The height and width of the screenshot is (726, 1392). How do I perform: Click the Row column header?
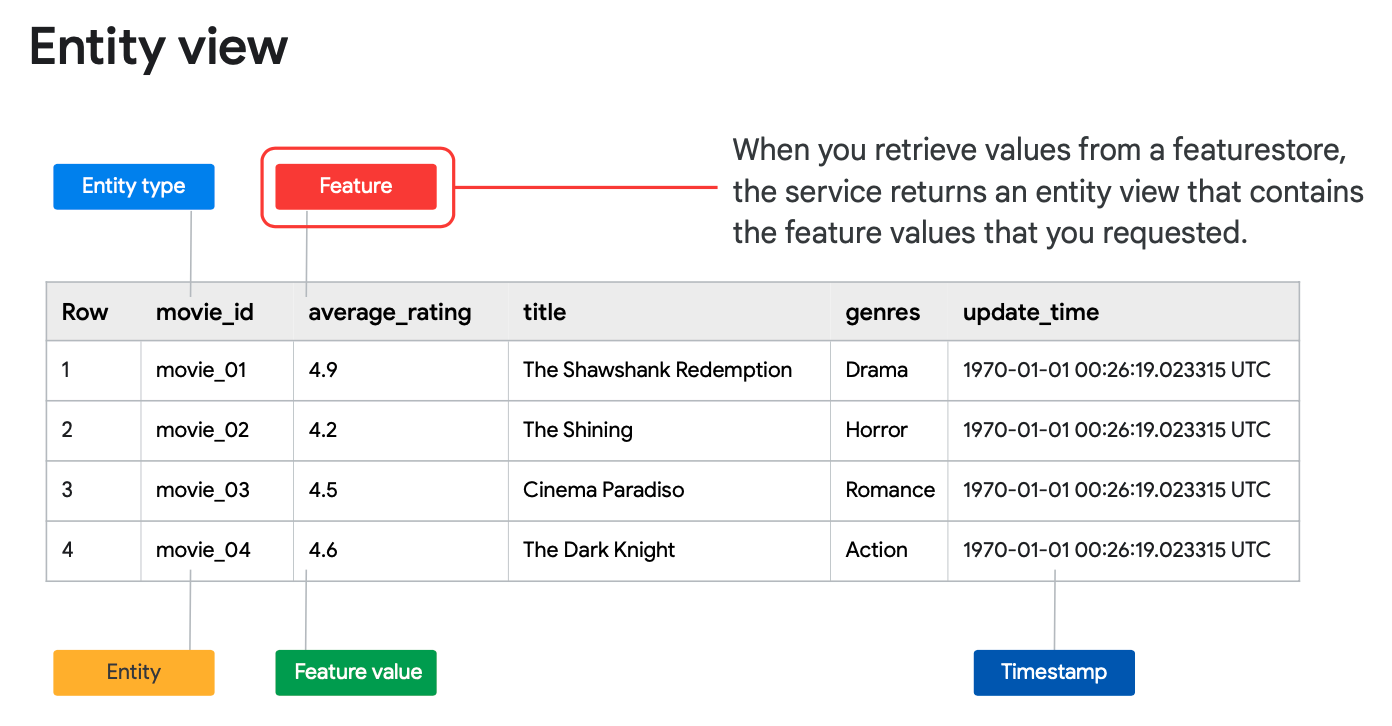coord(85,312)
